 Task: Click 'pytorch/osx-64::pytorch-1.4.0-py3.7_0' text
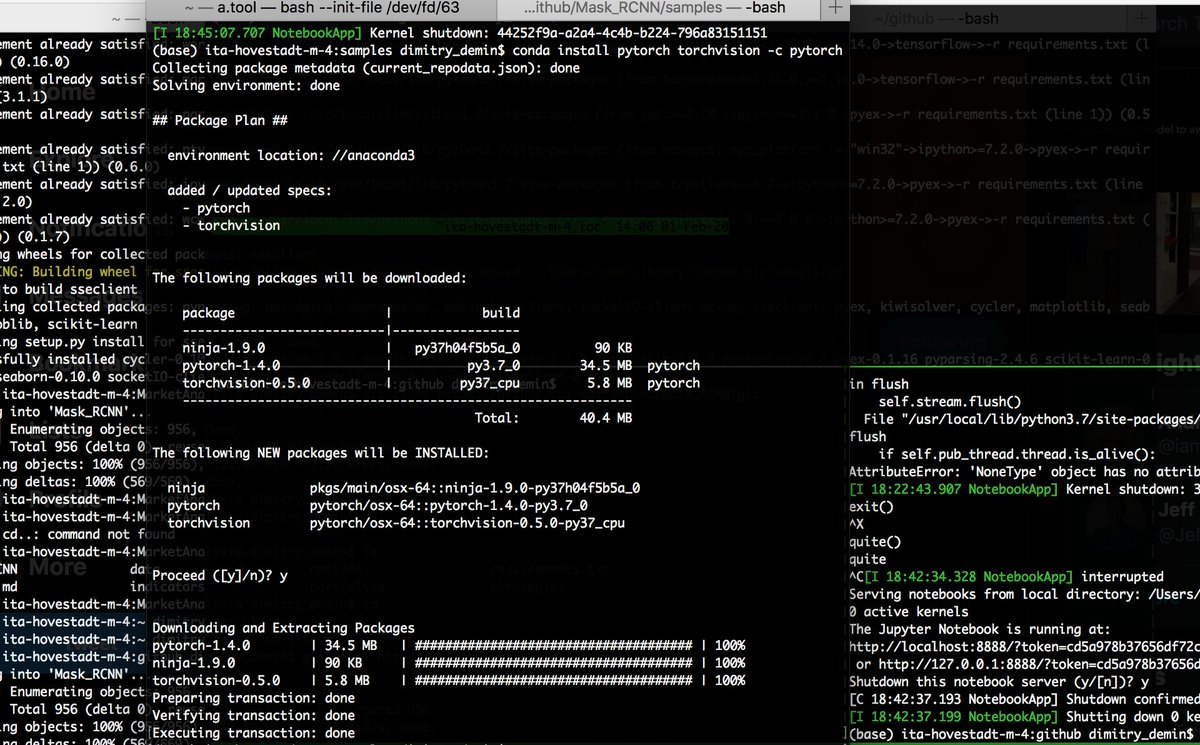coord(448,505)
